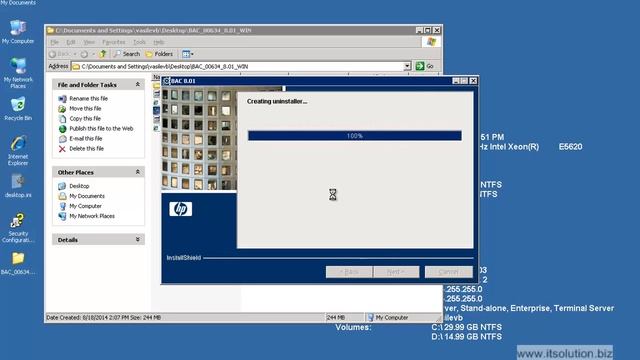Click Creating uninstaller text in installer
The image size is (640, 360).
pyautogui.click(x=277, y=101)
